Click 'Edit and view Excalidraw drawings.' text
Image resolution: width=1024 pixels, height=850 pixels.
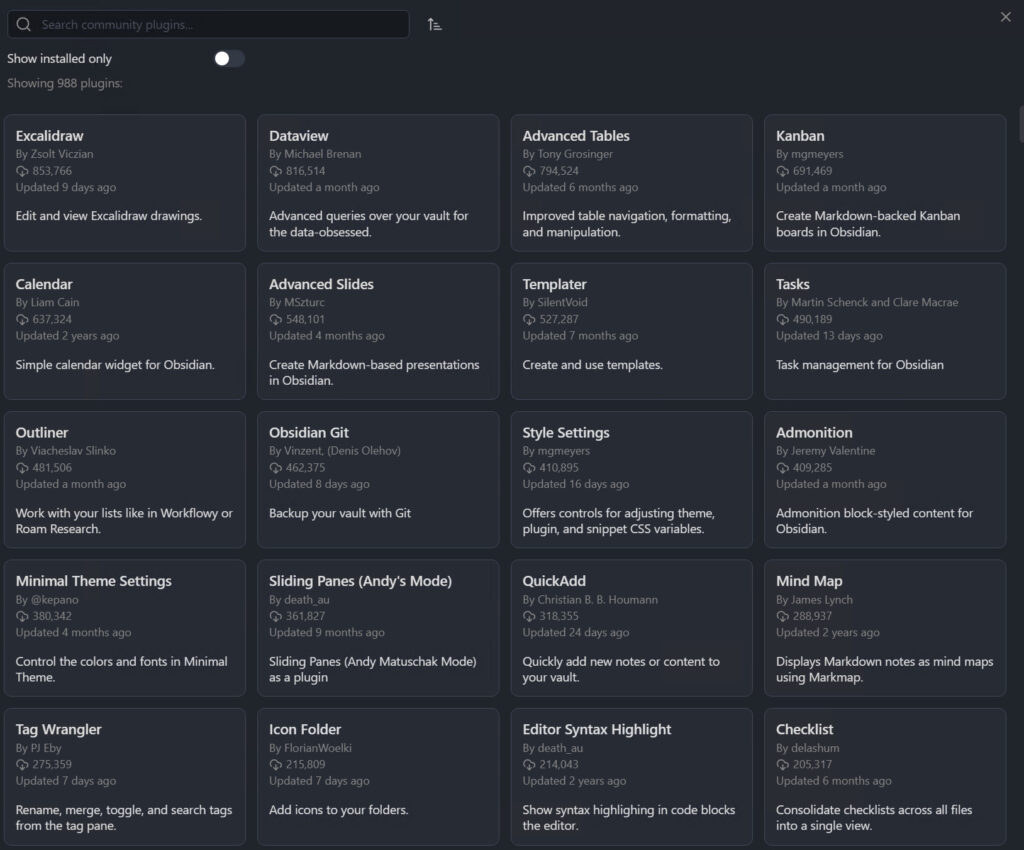pos(108,216)
